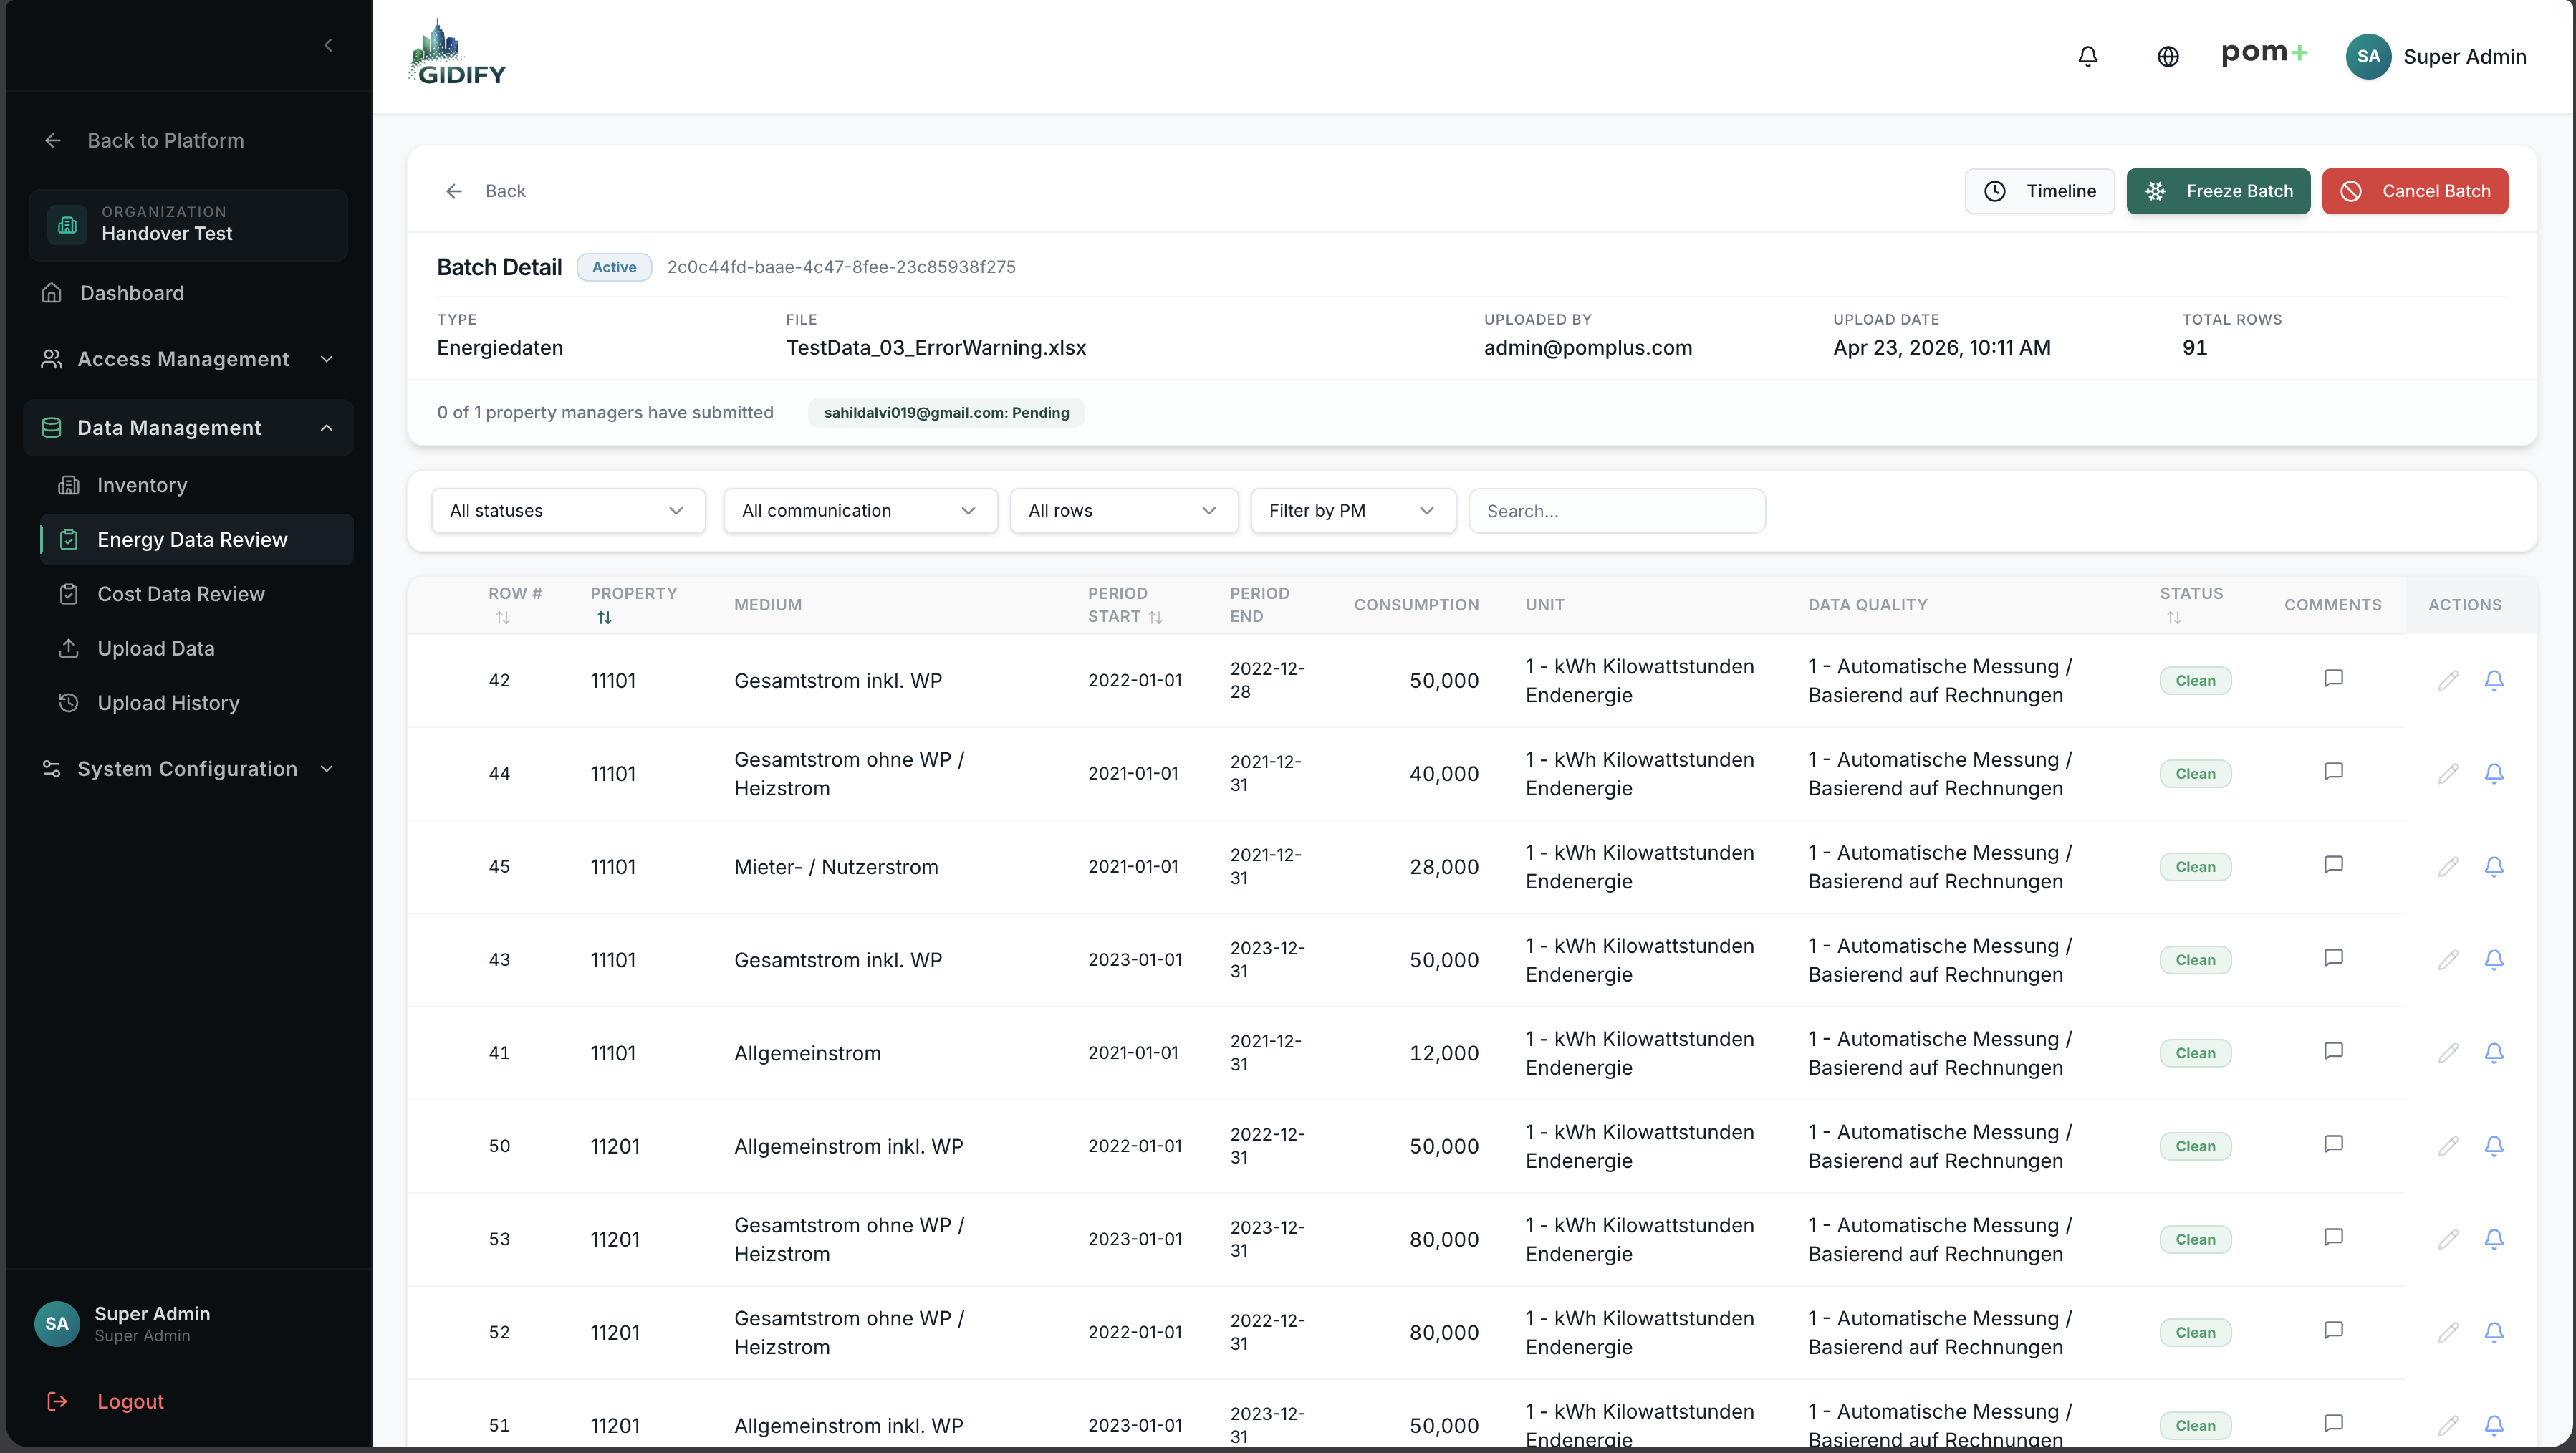Go Back from batch detail
The image size is (2576, 1453).
click(486, 191)
